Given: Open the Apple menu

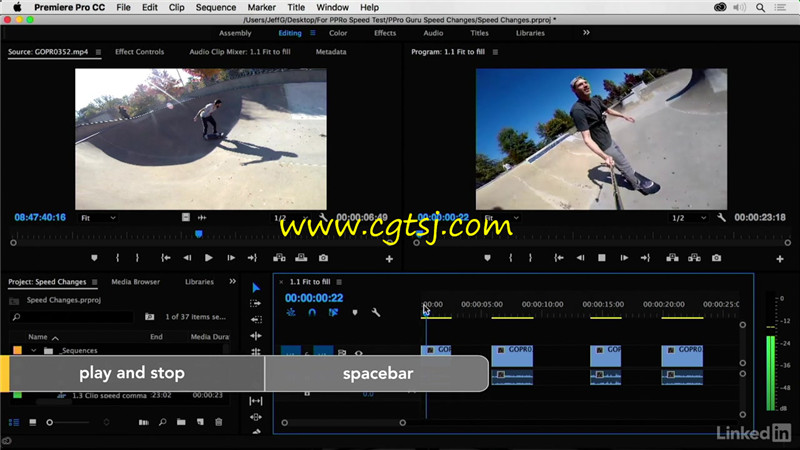Looking at the screenshot, I should point(17,7).
